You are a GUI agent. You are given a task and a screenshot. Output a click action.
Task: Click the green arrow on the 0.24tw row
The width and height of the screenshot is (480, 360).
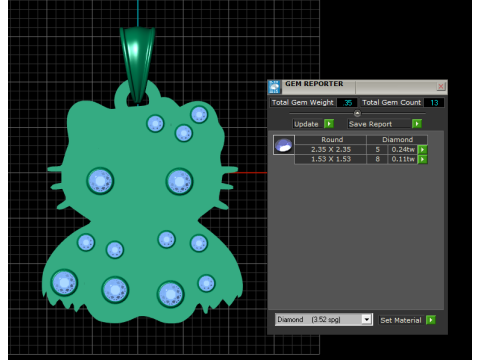click(x=422, y=149)
